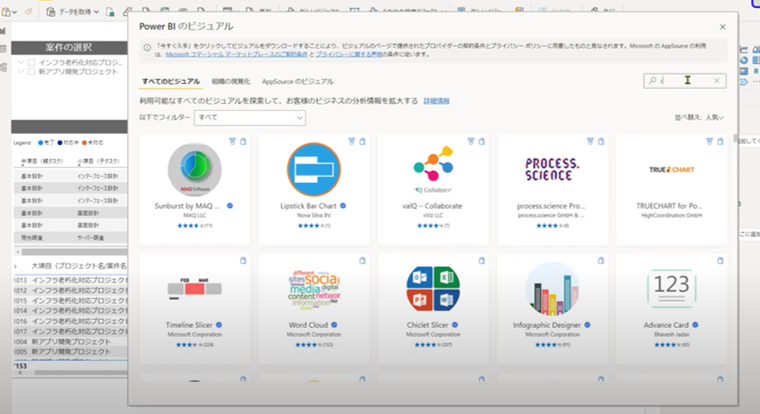Open the process.science Pro visual logo
The height and width of the screenshot is (414, 760).
(x=552, y=169)
